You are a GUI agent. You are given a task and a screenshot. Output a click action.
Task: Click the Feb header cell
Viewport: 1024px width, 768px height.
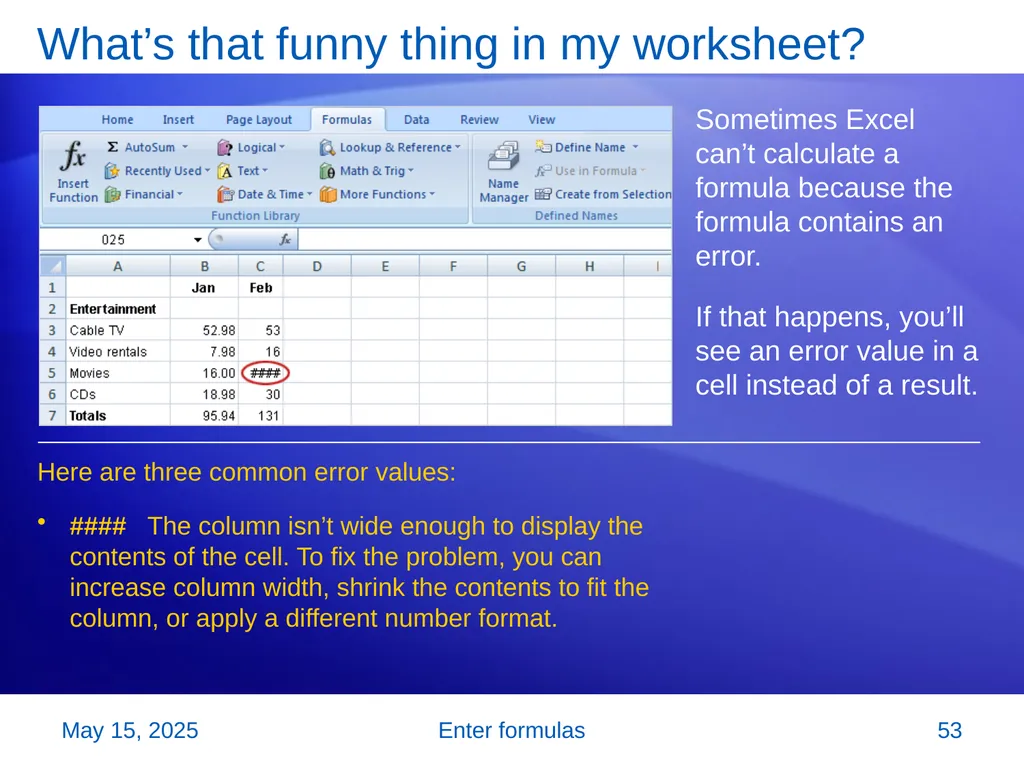[261, 288]
